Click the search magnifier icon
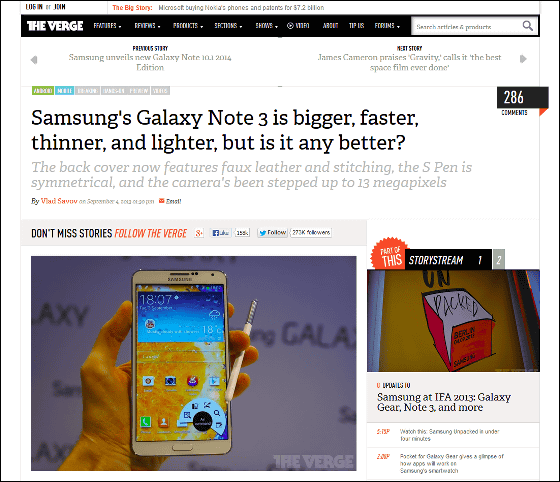Screen dimensions: 560x482 click(x=528, y=26)
